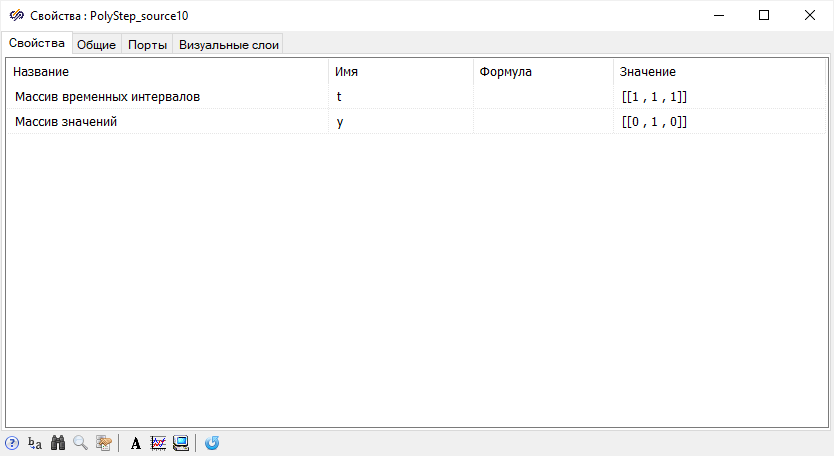This screenshot has height=456, width=834.
Task: Click the bold 'A' font icon
Action: (136, 443)
